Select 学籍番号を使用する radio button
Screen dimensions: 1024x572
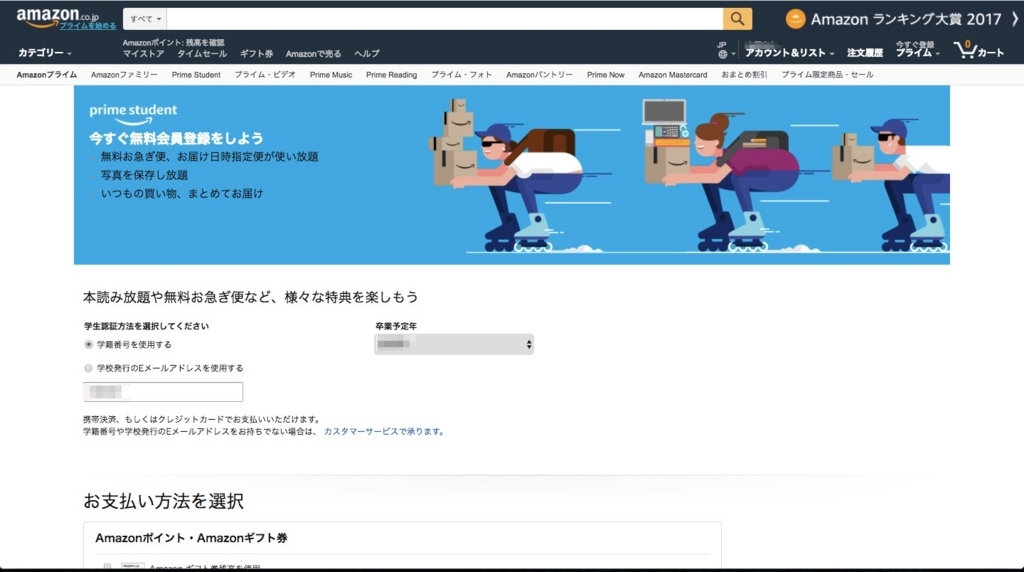tap(89, 344)
